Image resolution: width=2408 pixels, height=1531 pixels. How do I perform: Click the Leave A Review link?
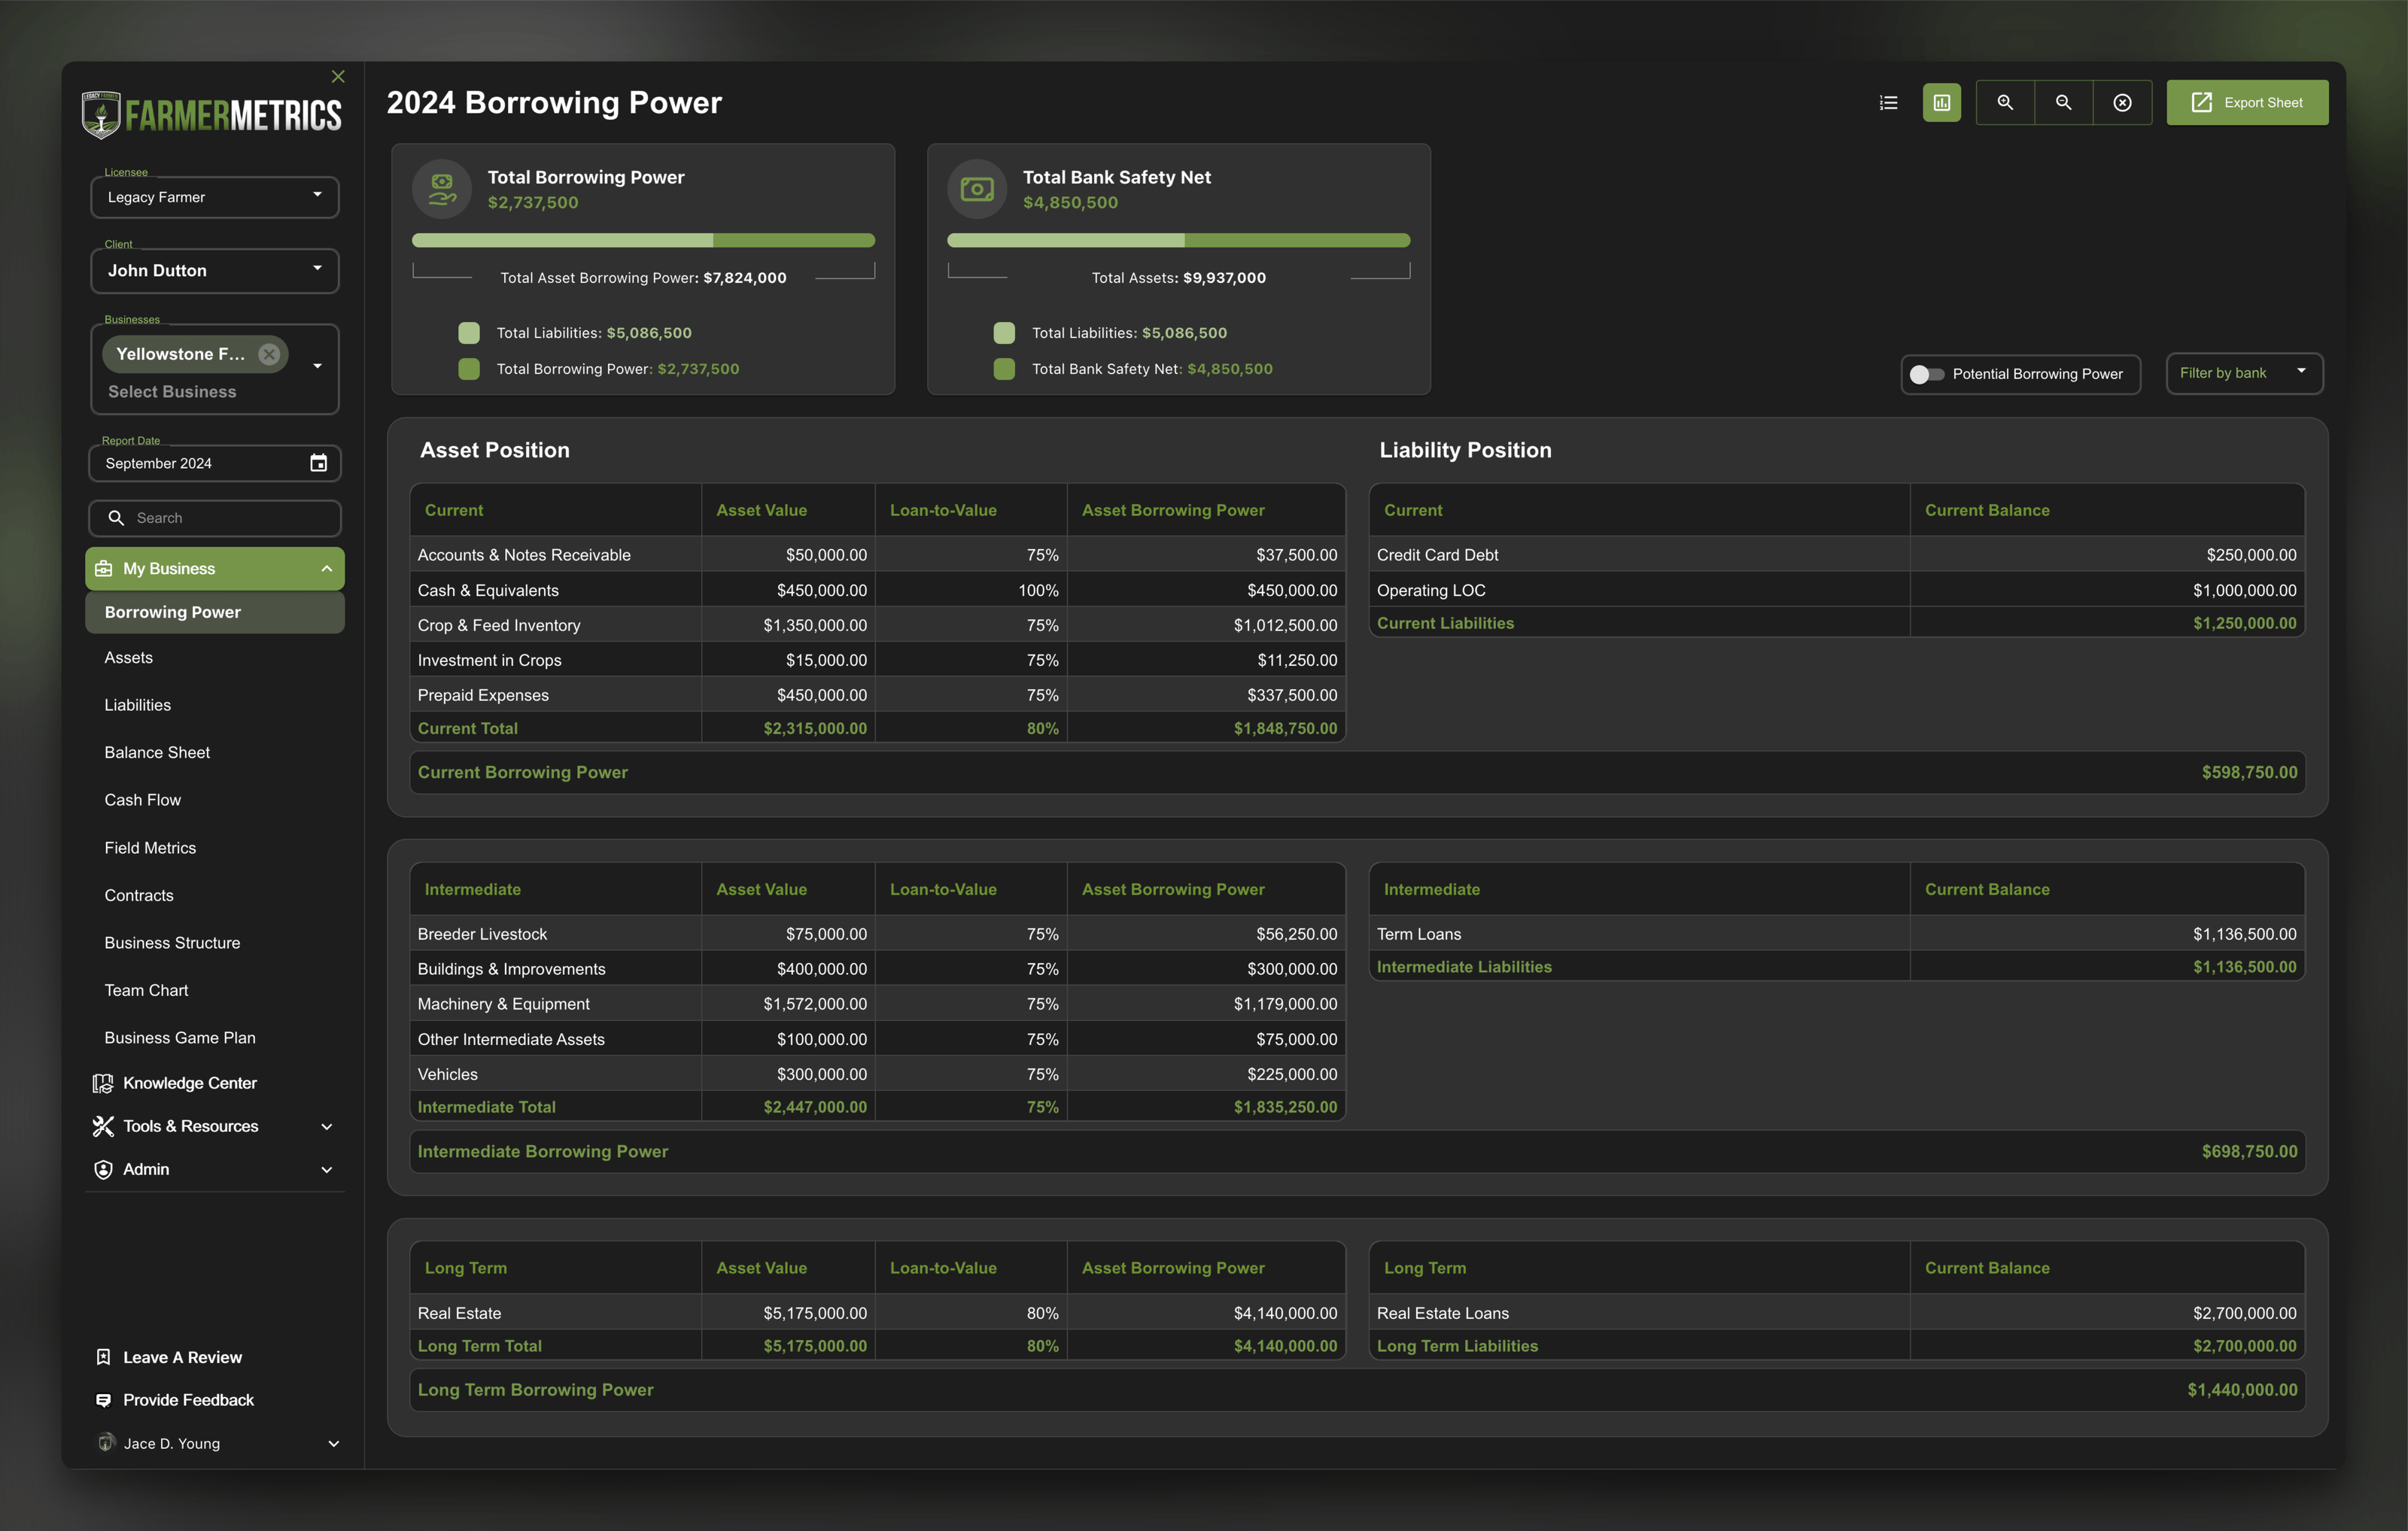(x=182, y=1357)
